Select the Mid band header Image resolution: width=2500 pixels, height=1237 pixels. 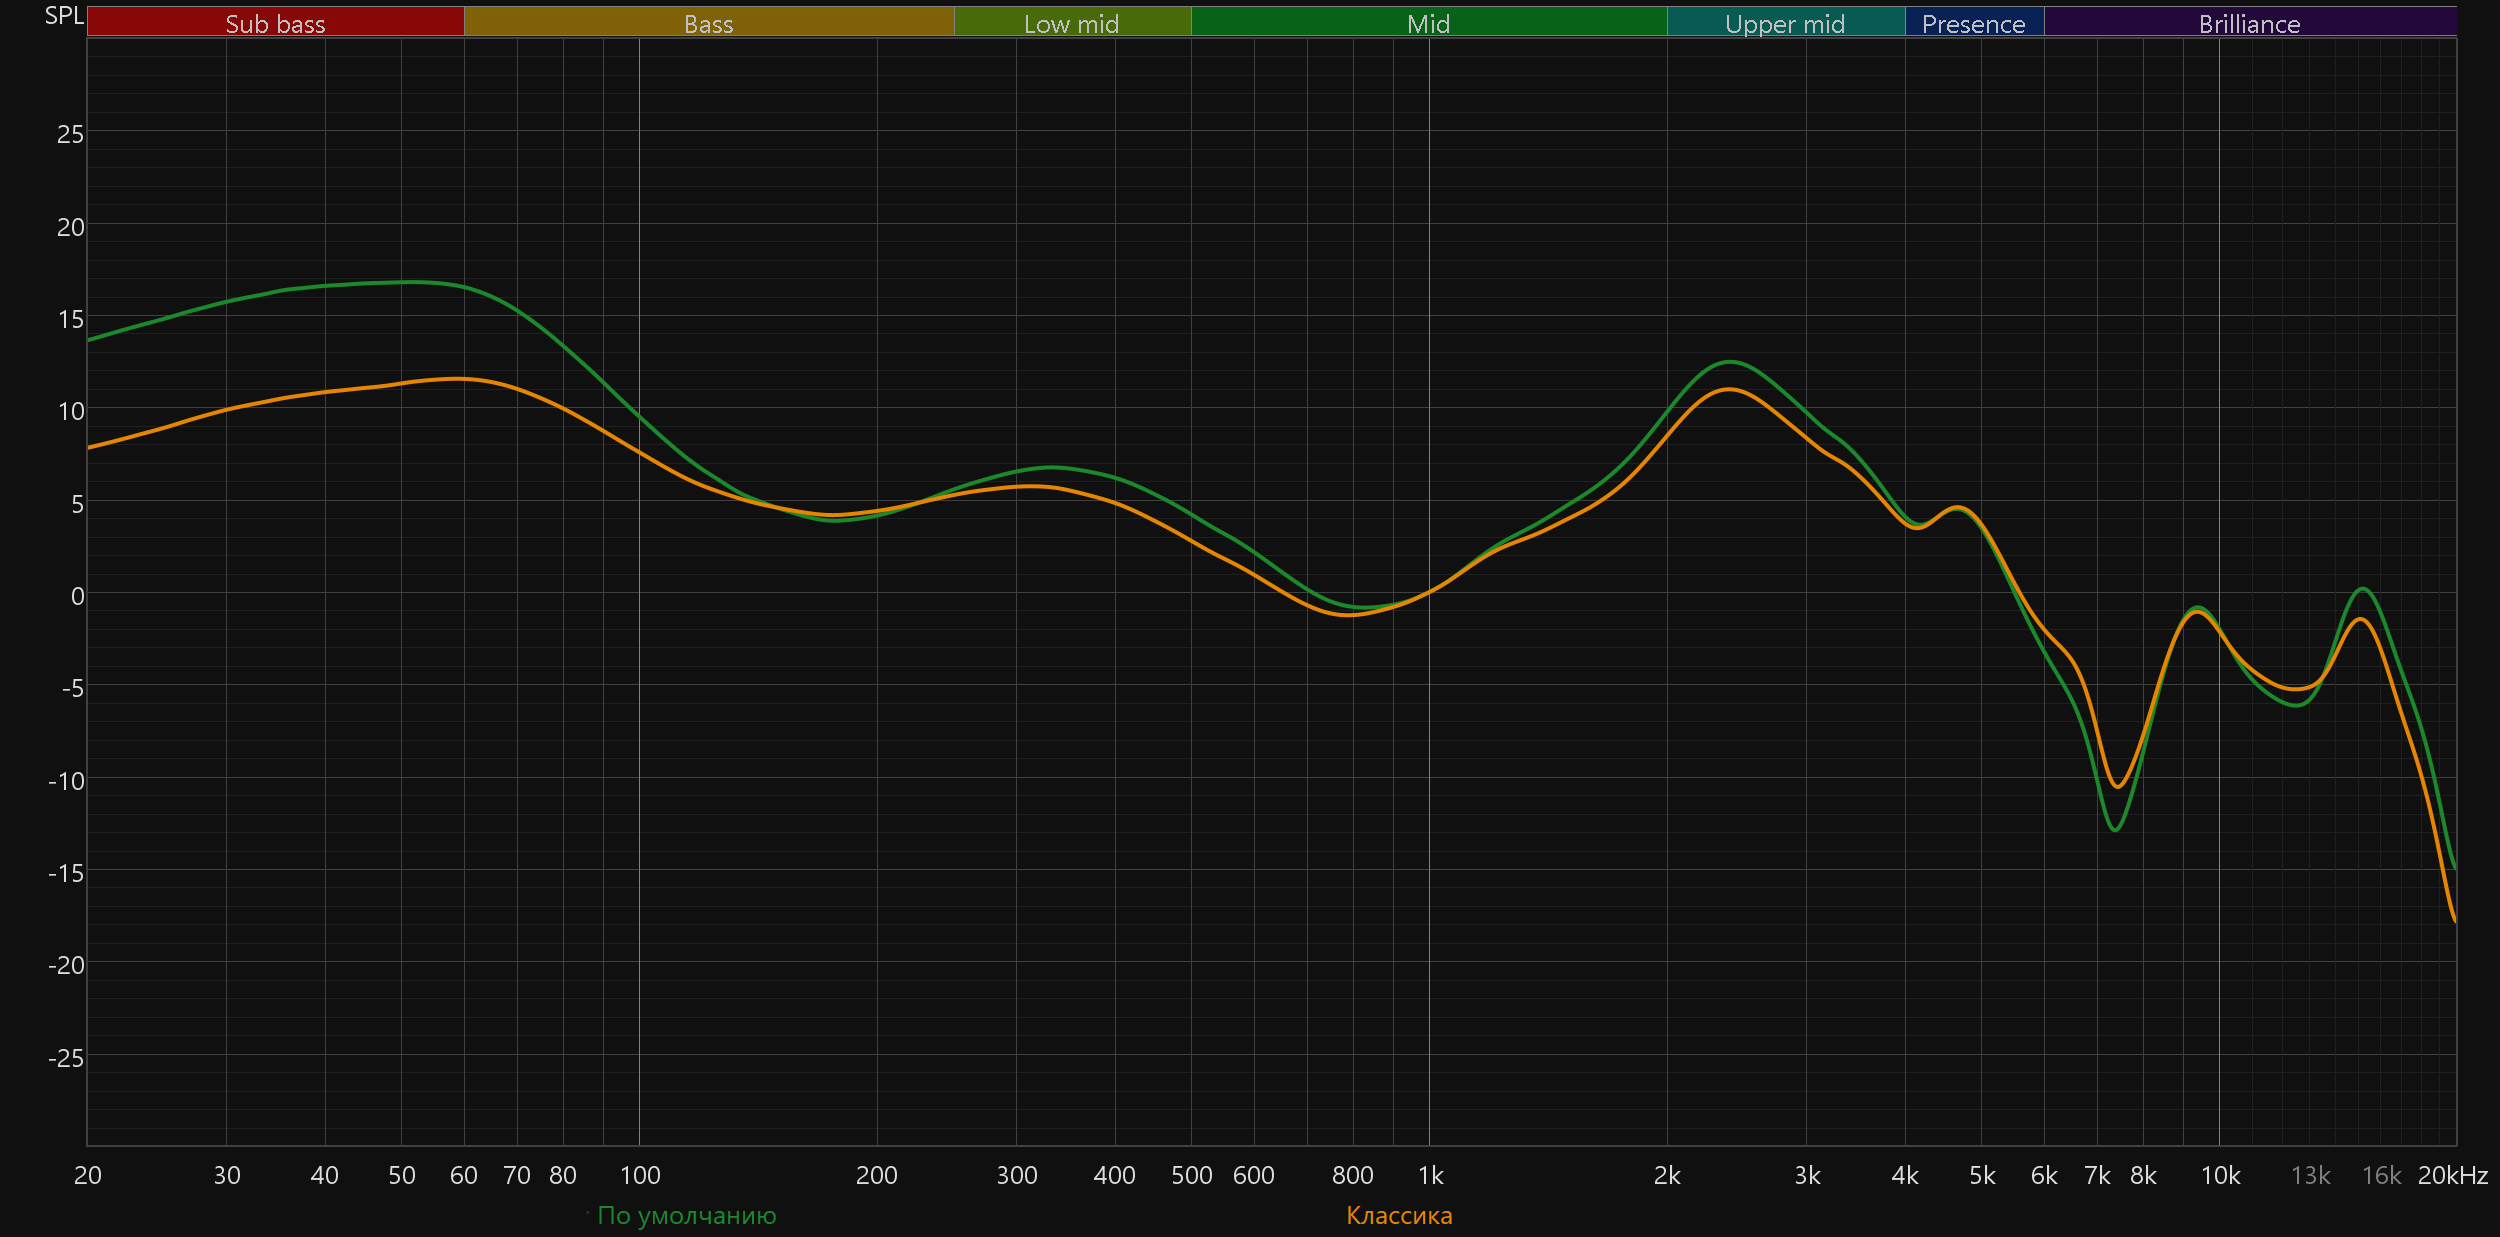click(x=1428, y=23)
